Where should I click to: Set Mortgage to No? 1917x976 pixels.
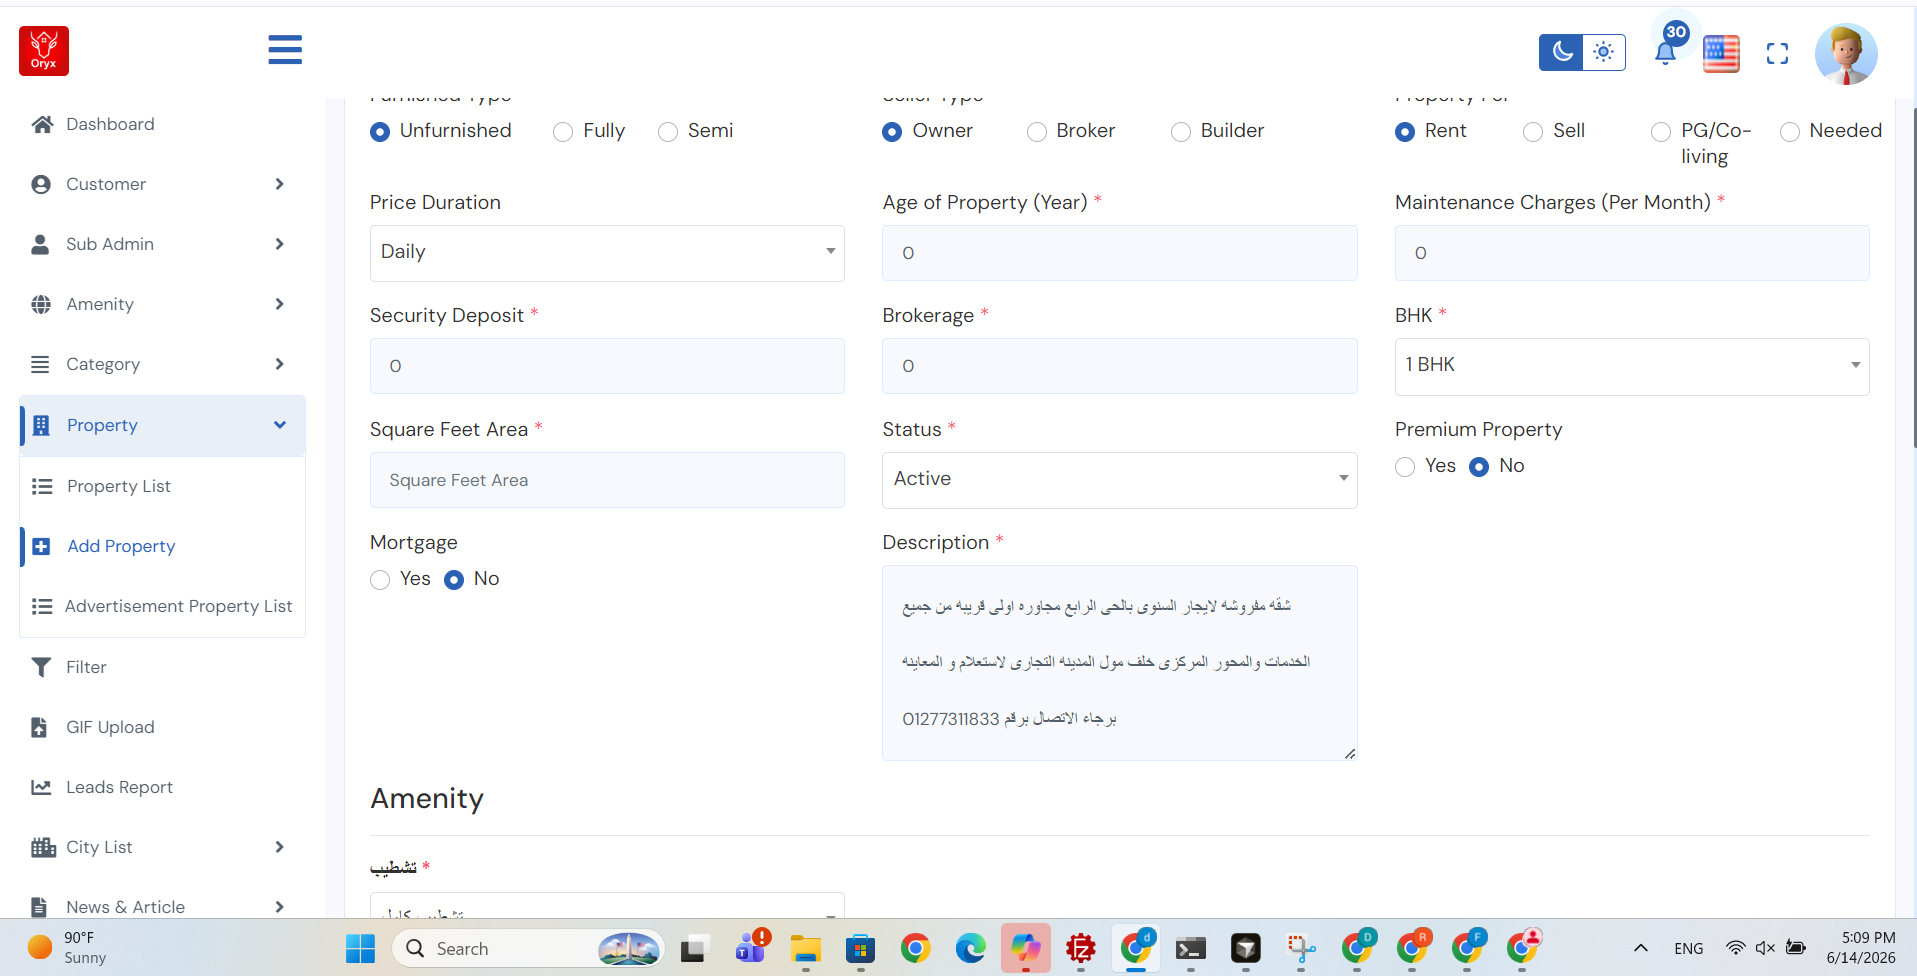(454, 580)
